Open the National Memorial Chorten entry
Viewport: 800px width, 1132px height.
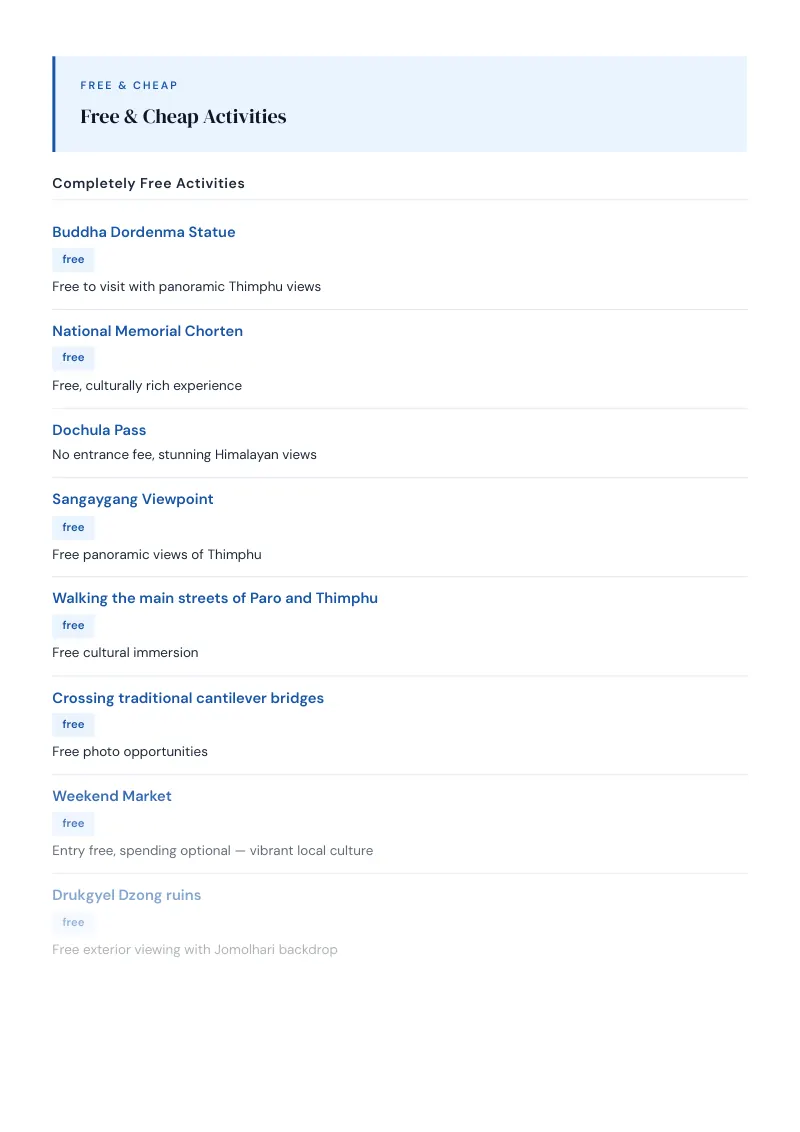(147, 331)
